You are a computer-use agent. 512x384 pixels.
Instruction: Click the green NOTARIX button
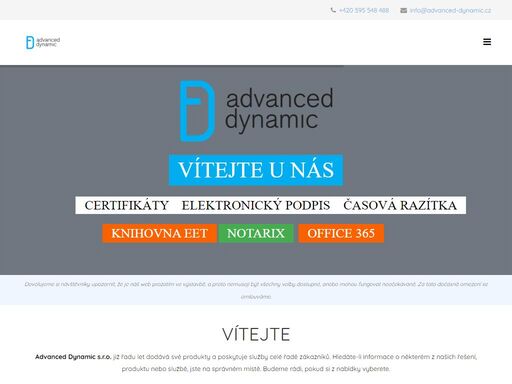point(256,233)
